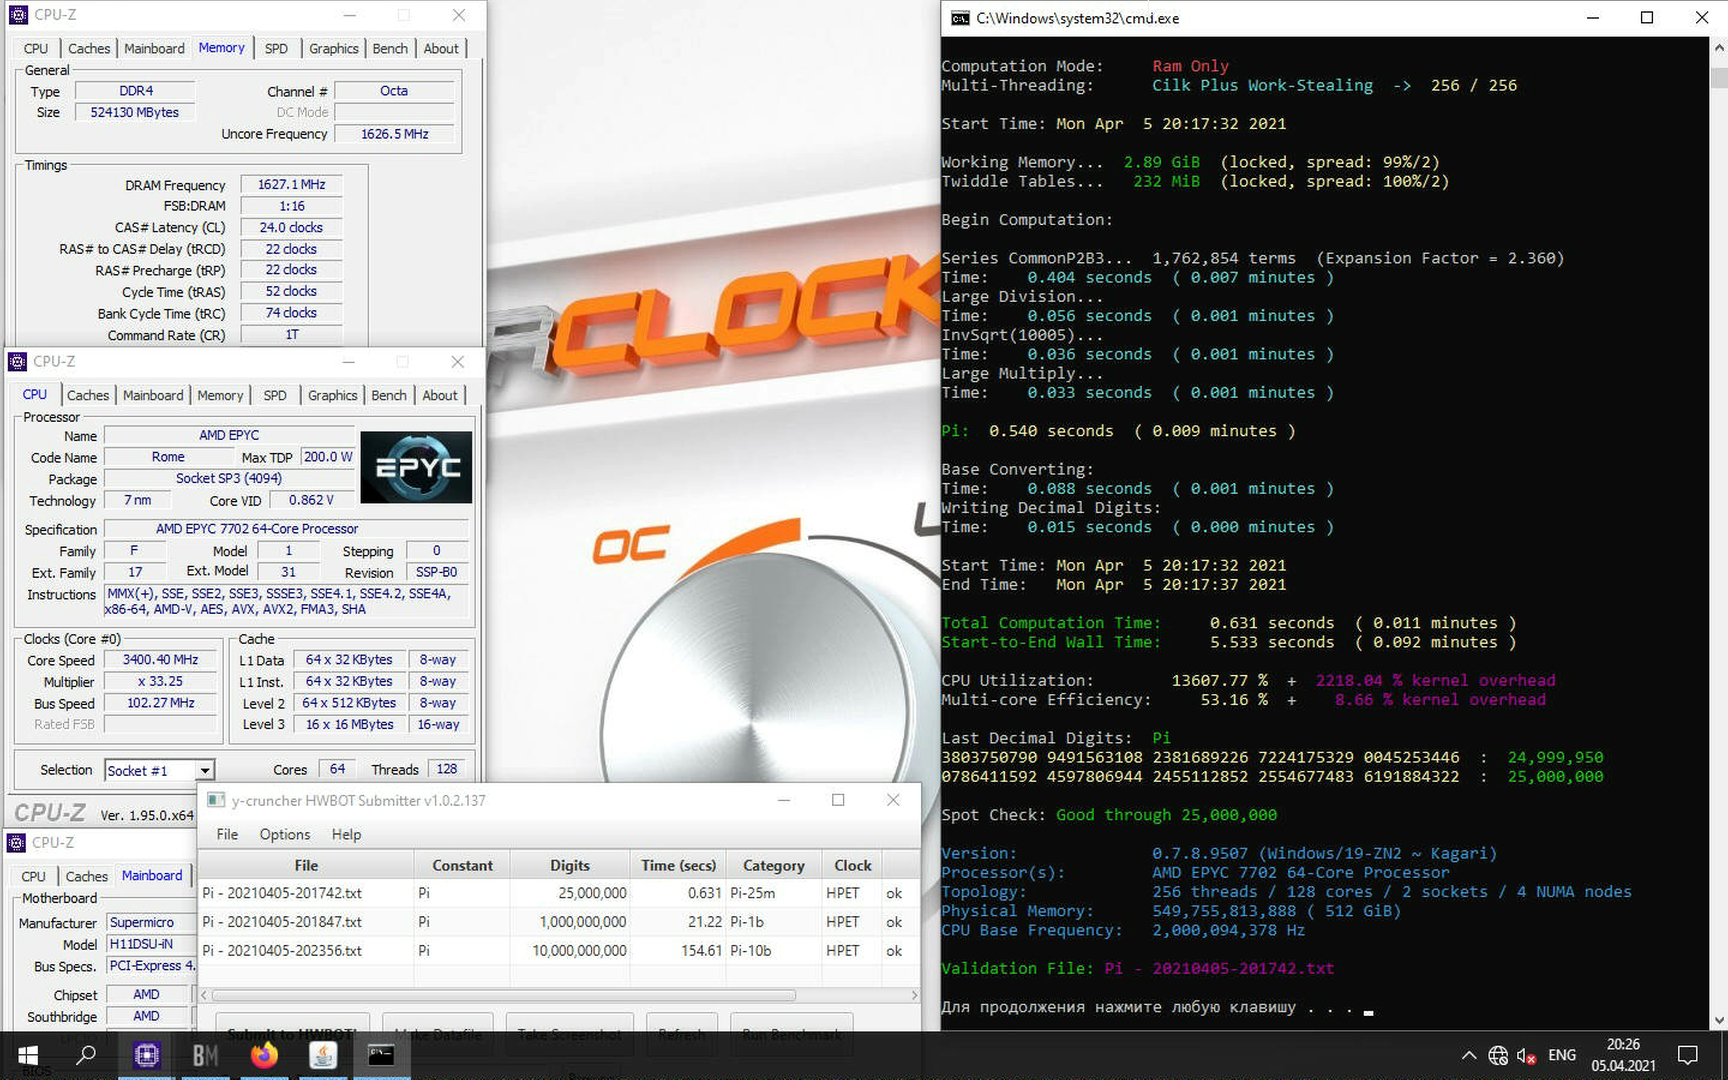Open the Java app taskbar icon

point(322,1055)
